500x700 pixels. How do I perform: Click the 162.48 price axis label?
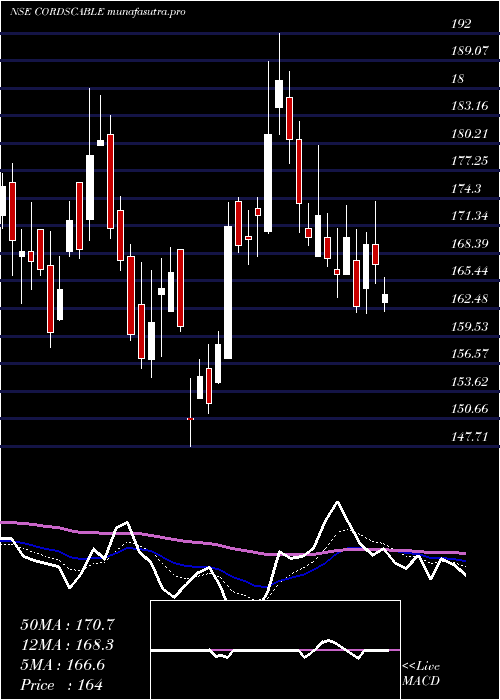470,299
